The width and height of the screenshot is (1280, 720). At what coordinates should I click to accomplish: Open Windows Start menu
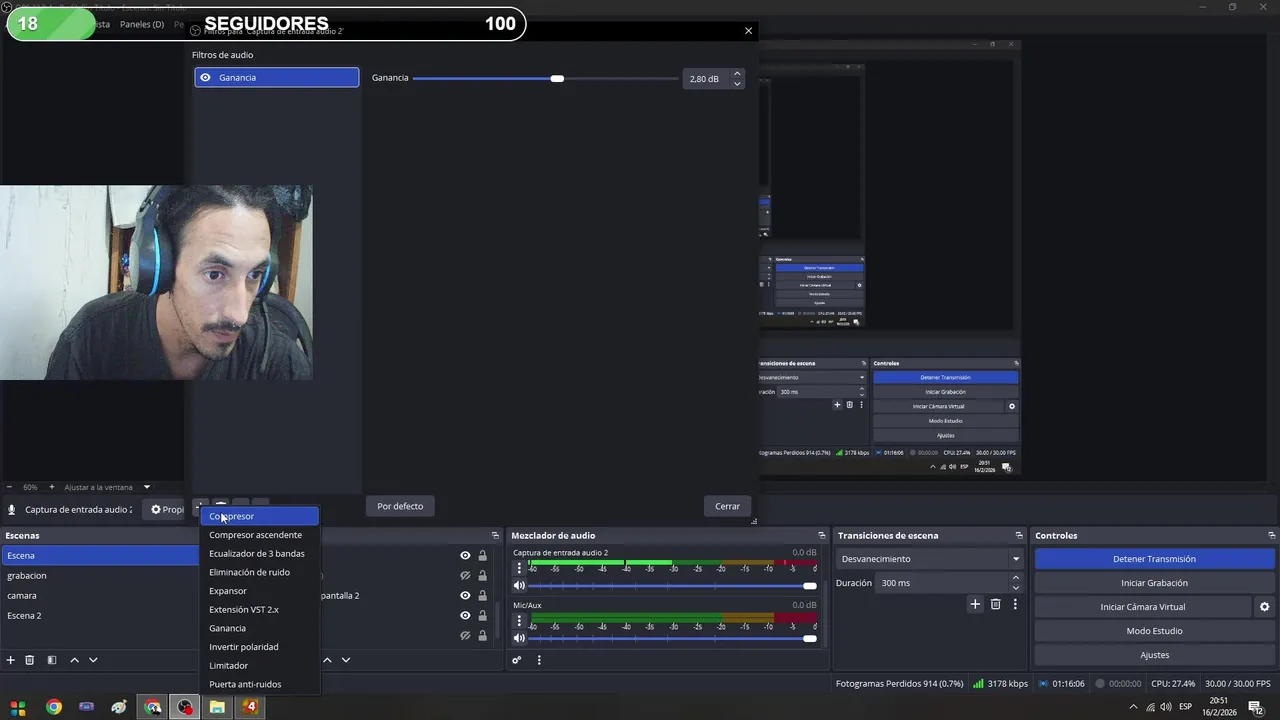[x=18, y=707]
